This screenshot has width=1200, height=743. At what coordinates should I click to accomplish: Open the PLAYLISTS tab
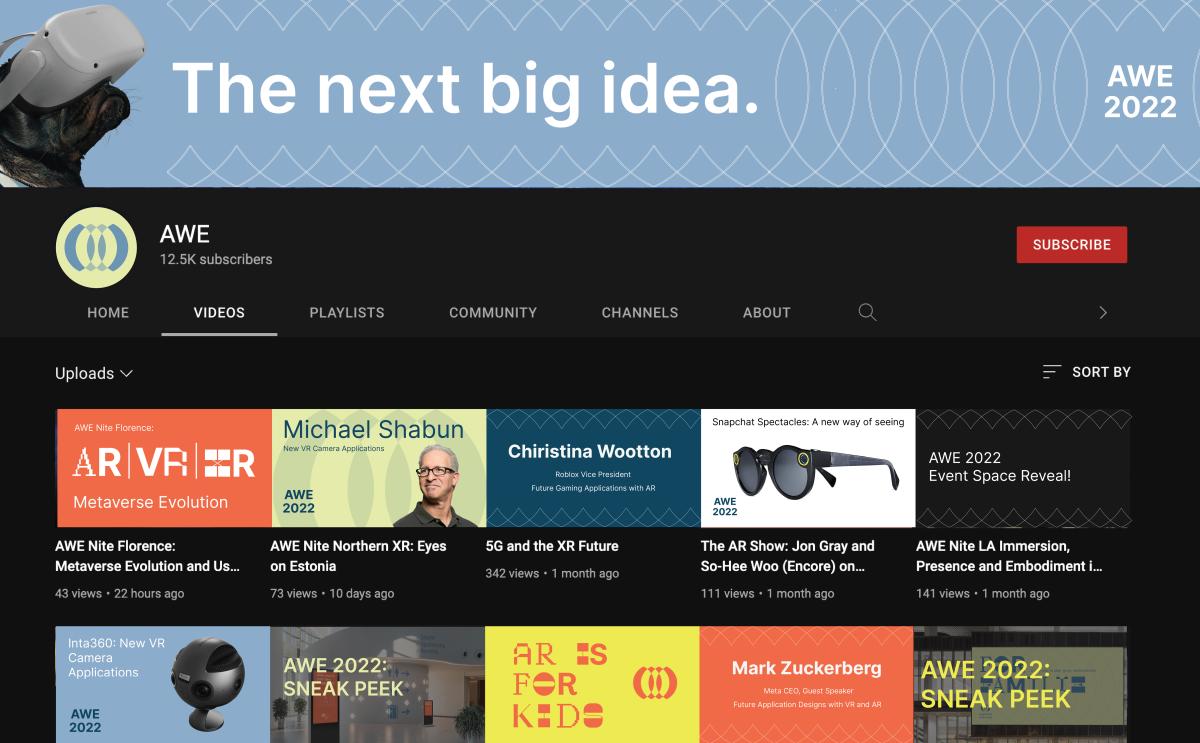pyautogui.click(x=347, y=312)
